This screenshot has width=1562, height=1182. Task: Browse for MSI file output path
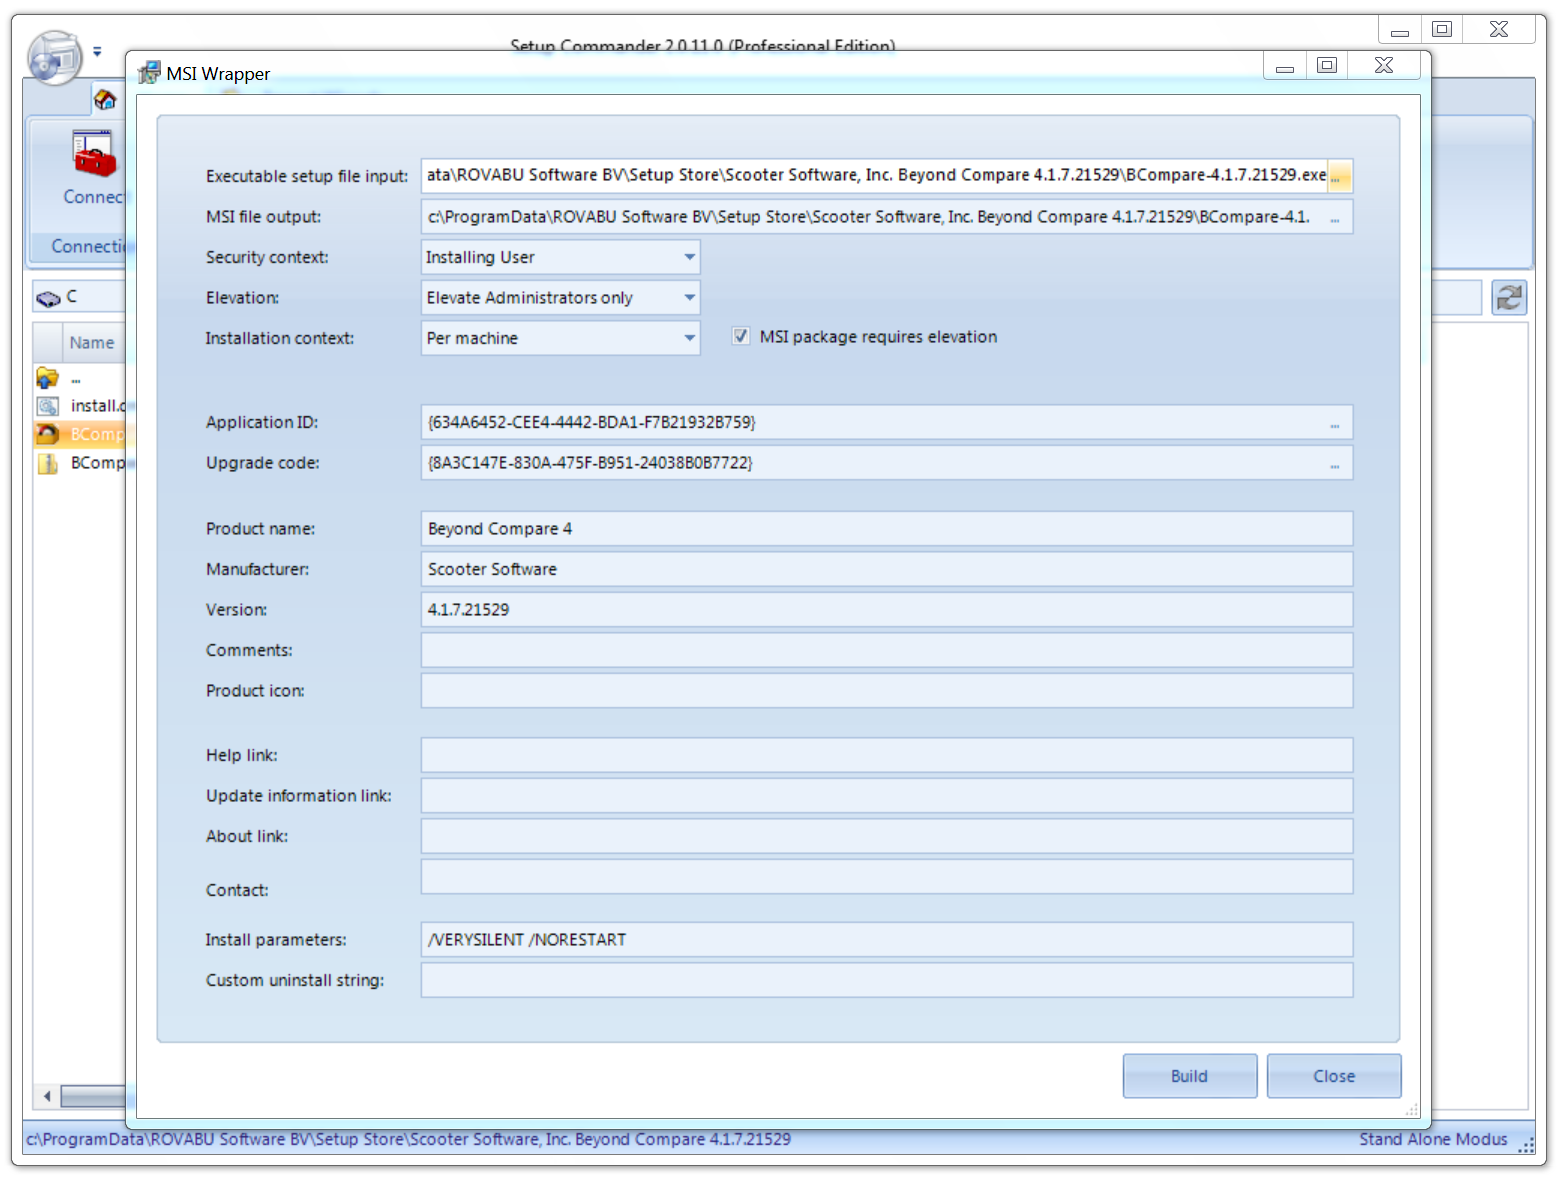[1335, 217]
